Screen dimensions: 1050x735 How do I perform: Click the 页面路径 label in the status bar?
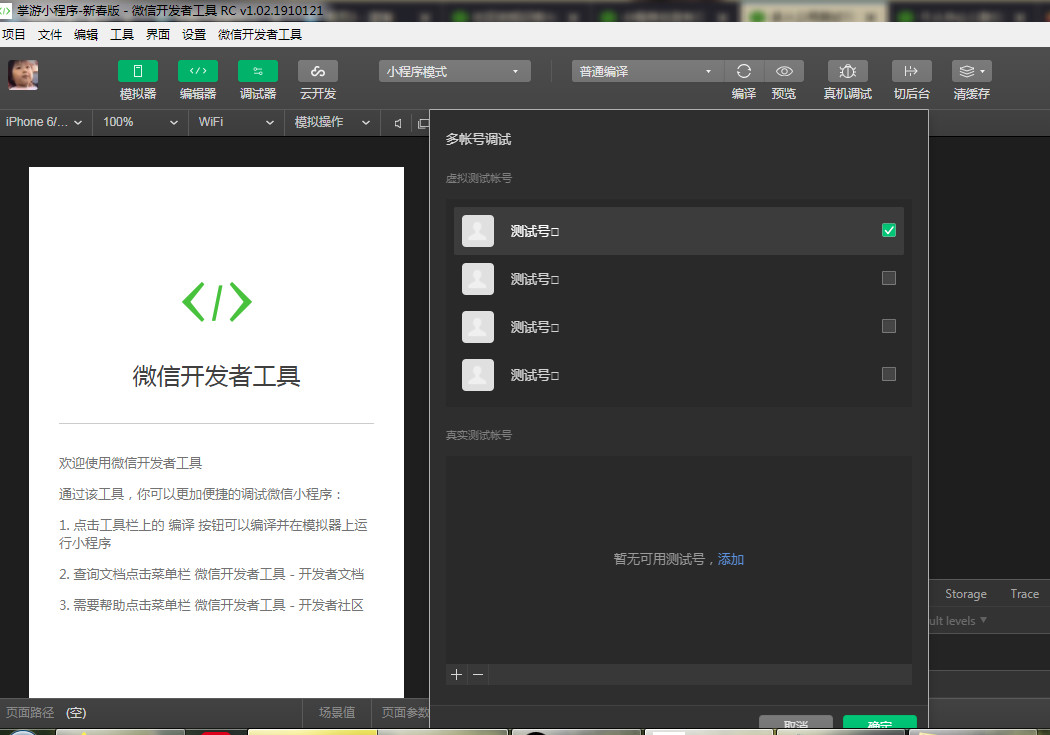coord(30,713)
